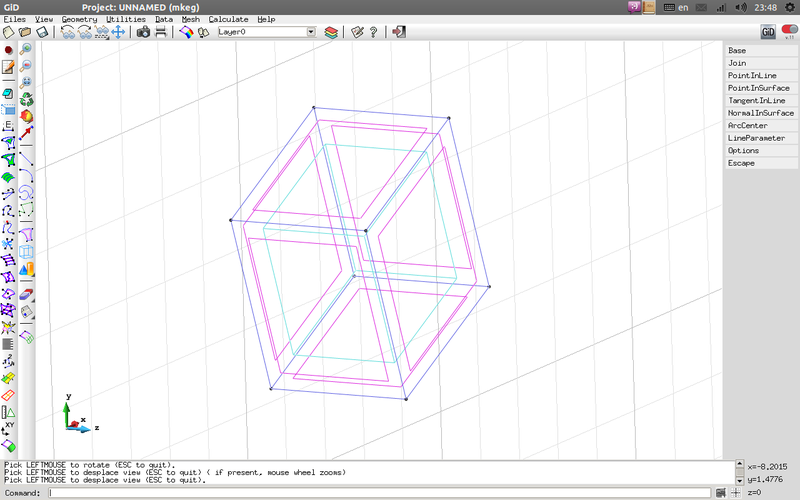Image resolution: width=800 pixels, height=500 pixels.
Task: Select the green polyline tool icon
Action: [26, 210]
